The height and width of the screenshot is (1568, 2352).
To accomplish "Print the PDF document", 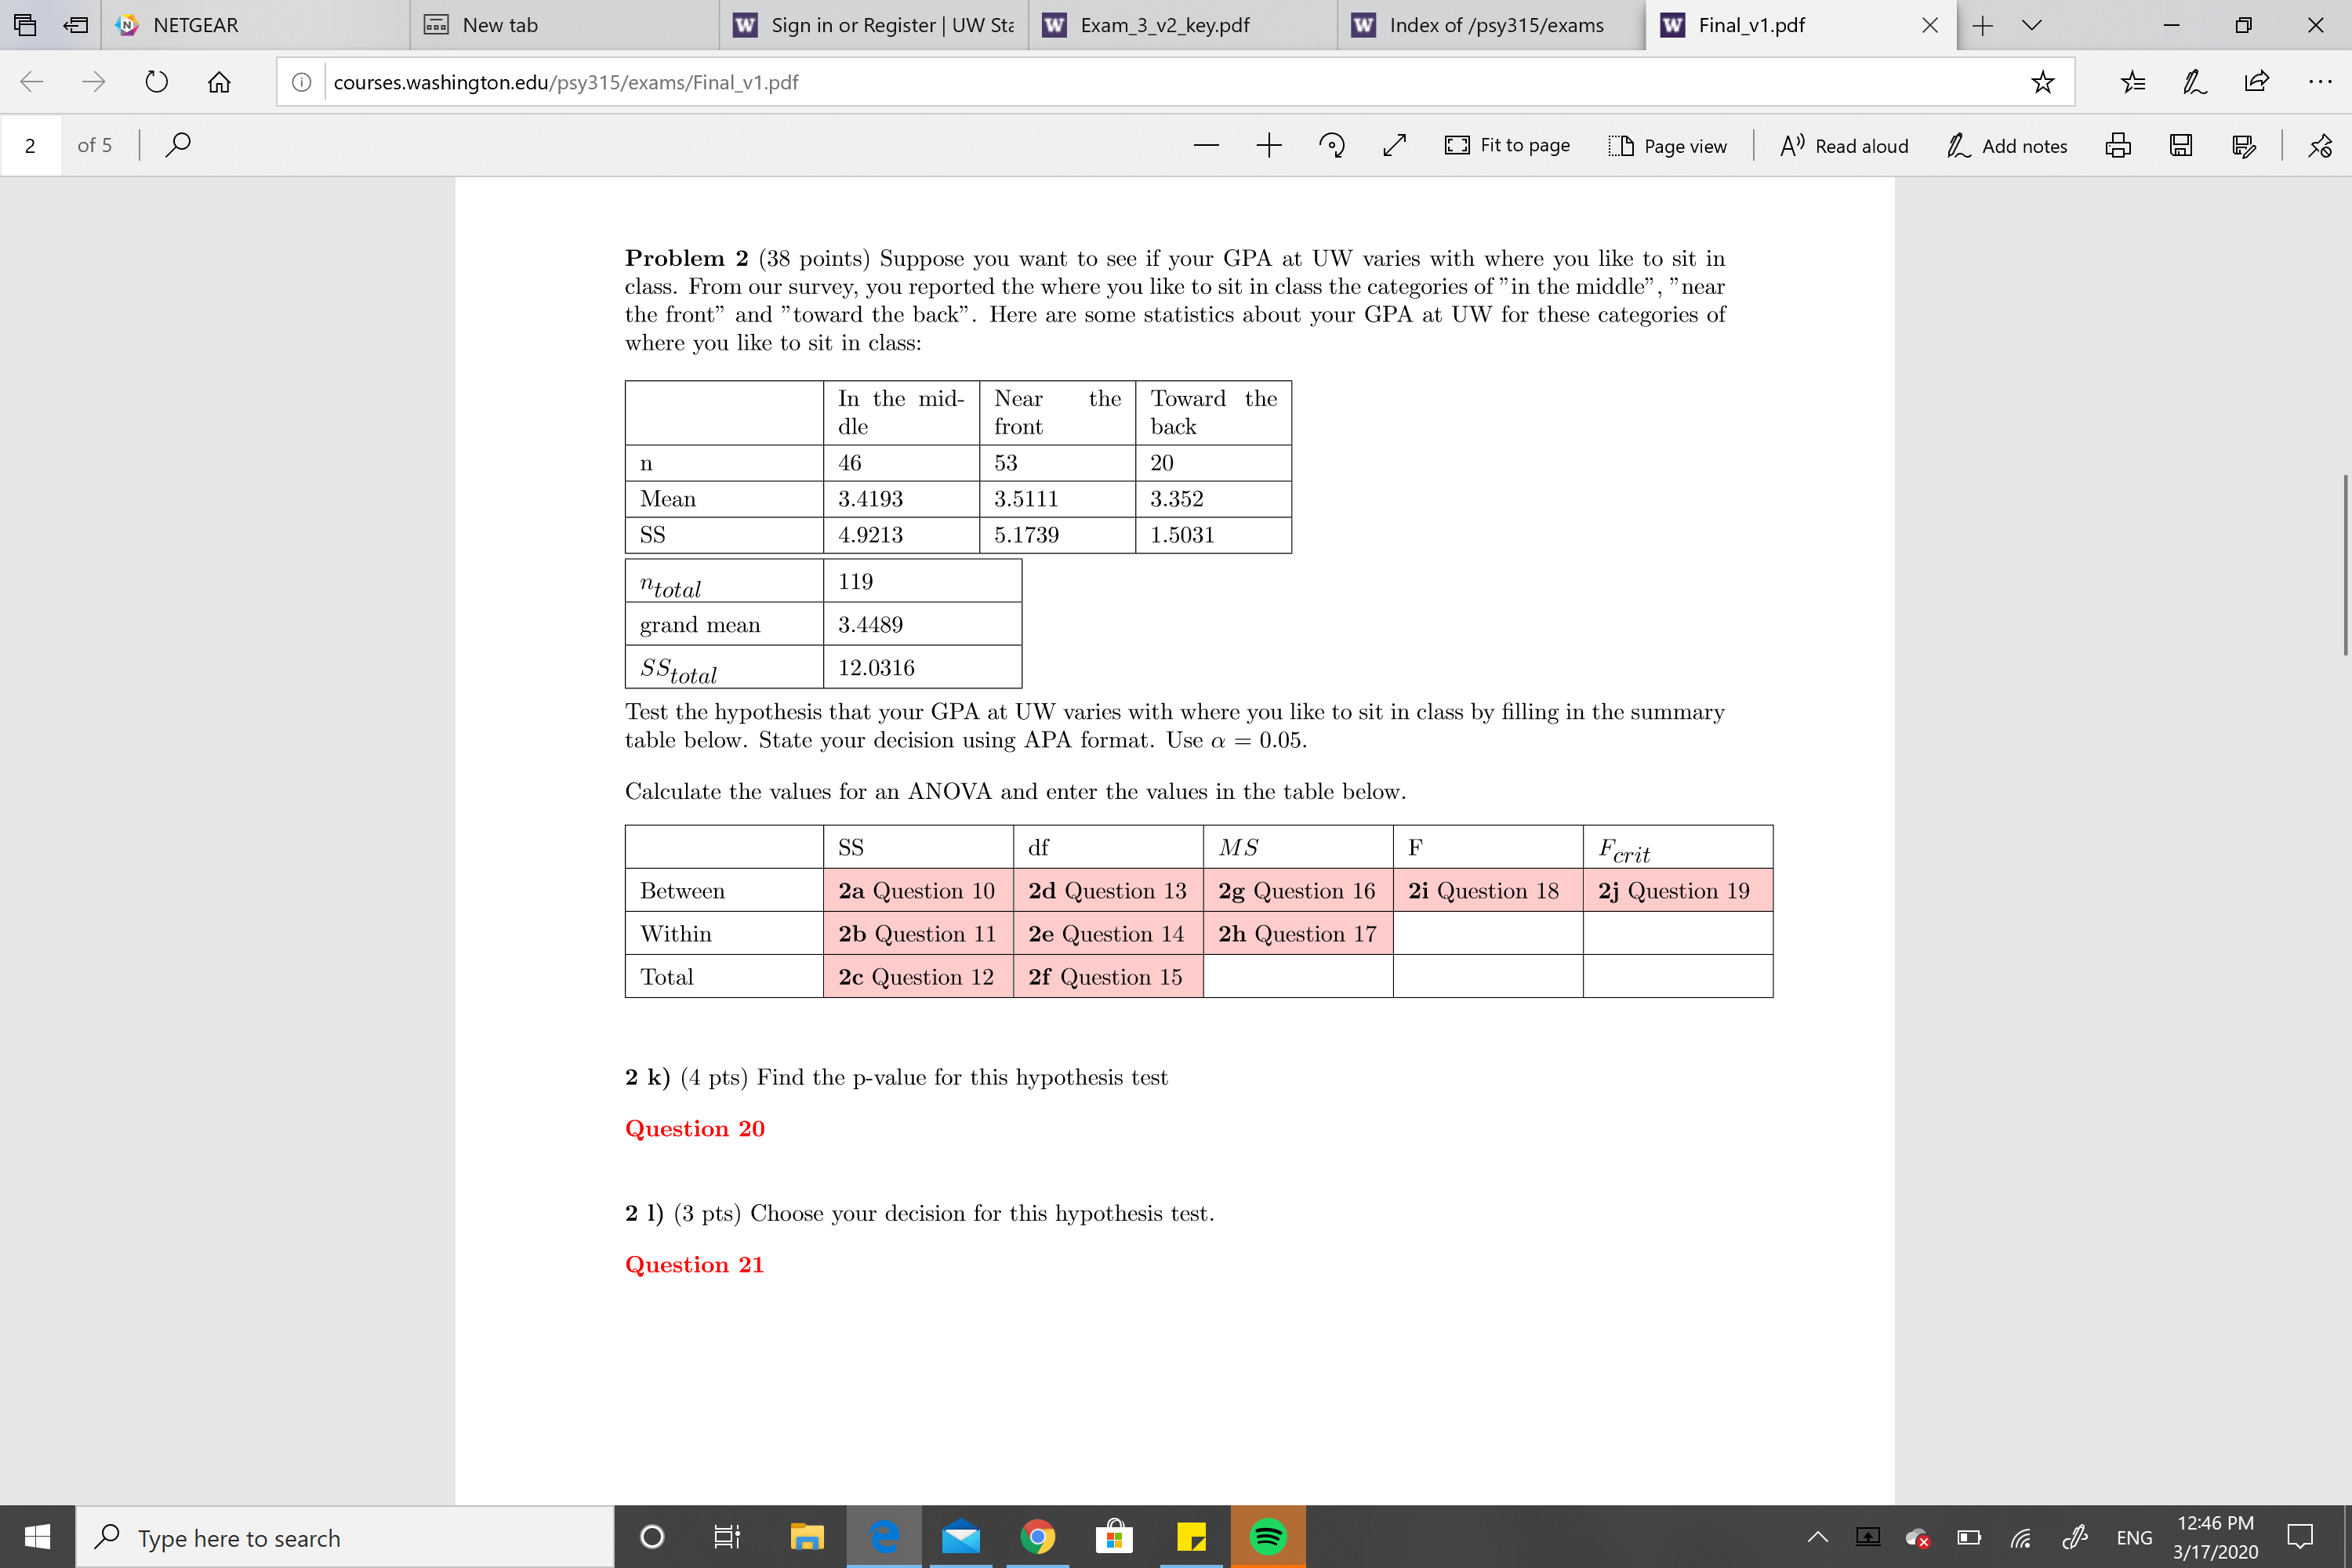I will 2118,145.
